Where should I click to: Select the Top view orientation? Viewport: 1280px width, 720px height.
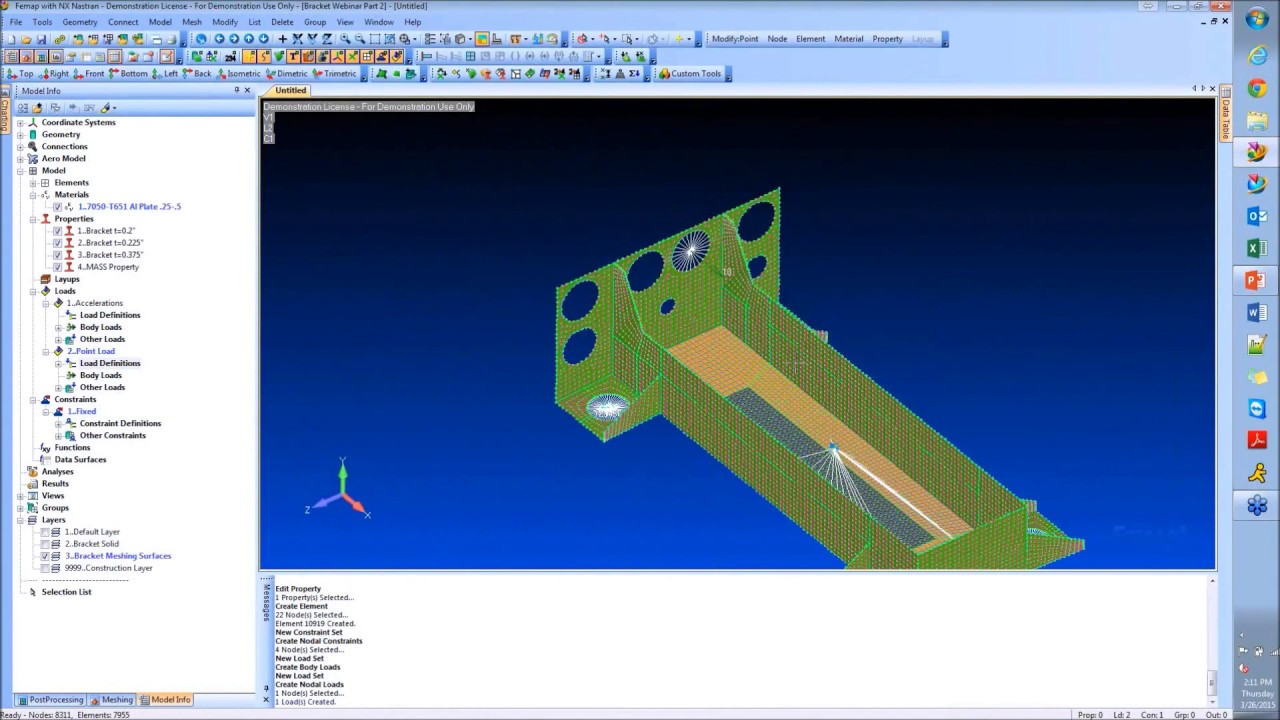point(20,73)
